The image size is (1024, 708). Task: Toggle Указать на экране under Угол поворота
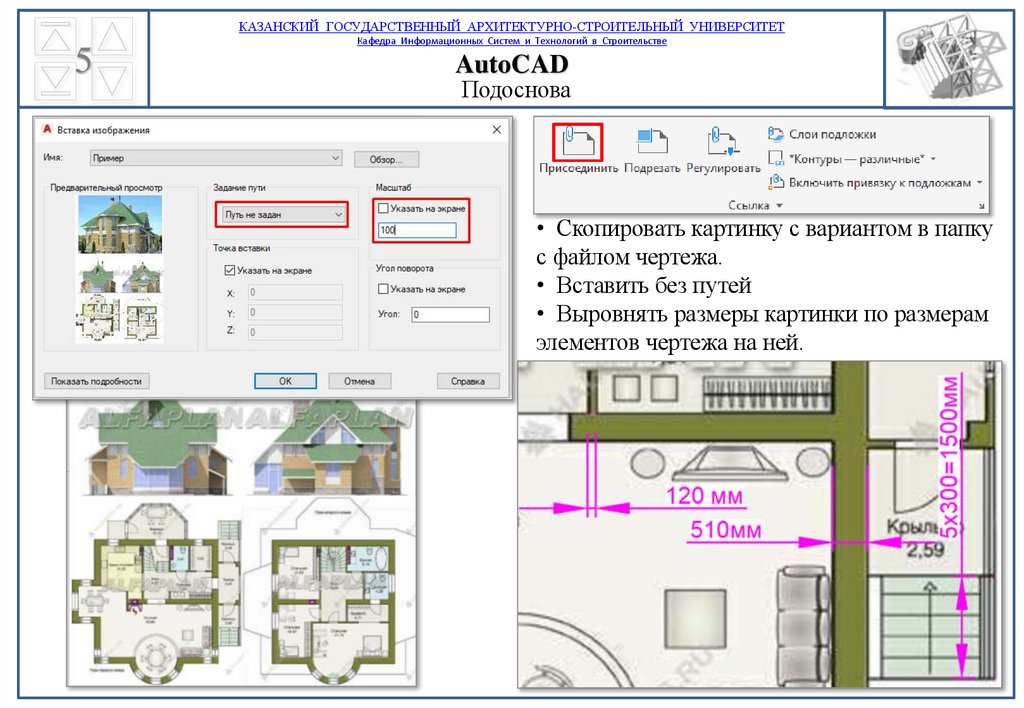383,289
